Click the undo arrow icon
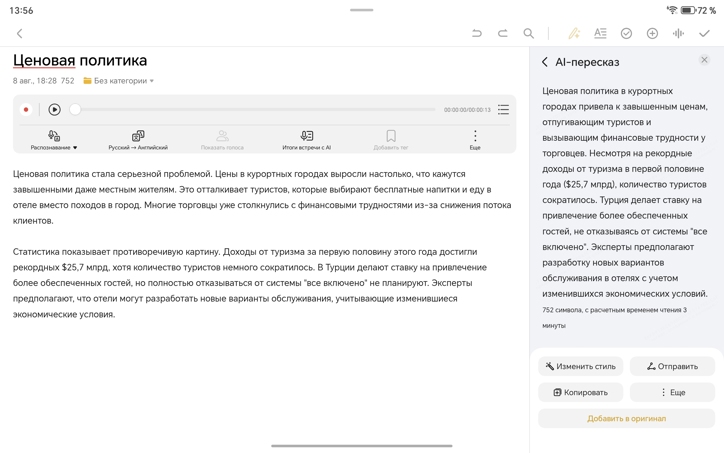This screenshot has width=724, height=453. (x=477, y=34)
